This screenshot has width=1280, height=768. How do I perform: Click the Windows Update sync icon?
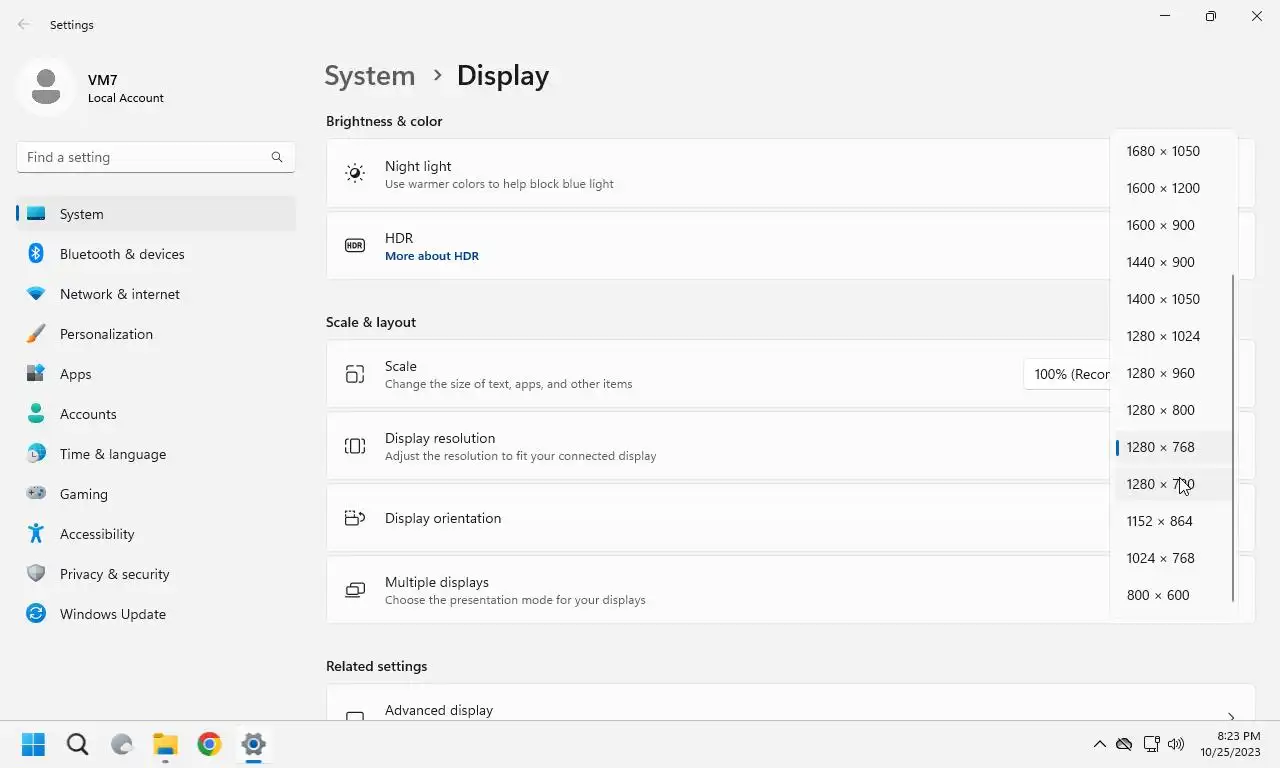pos(36,614)
